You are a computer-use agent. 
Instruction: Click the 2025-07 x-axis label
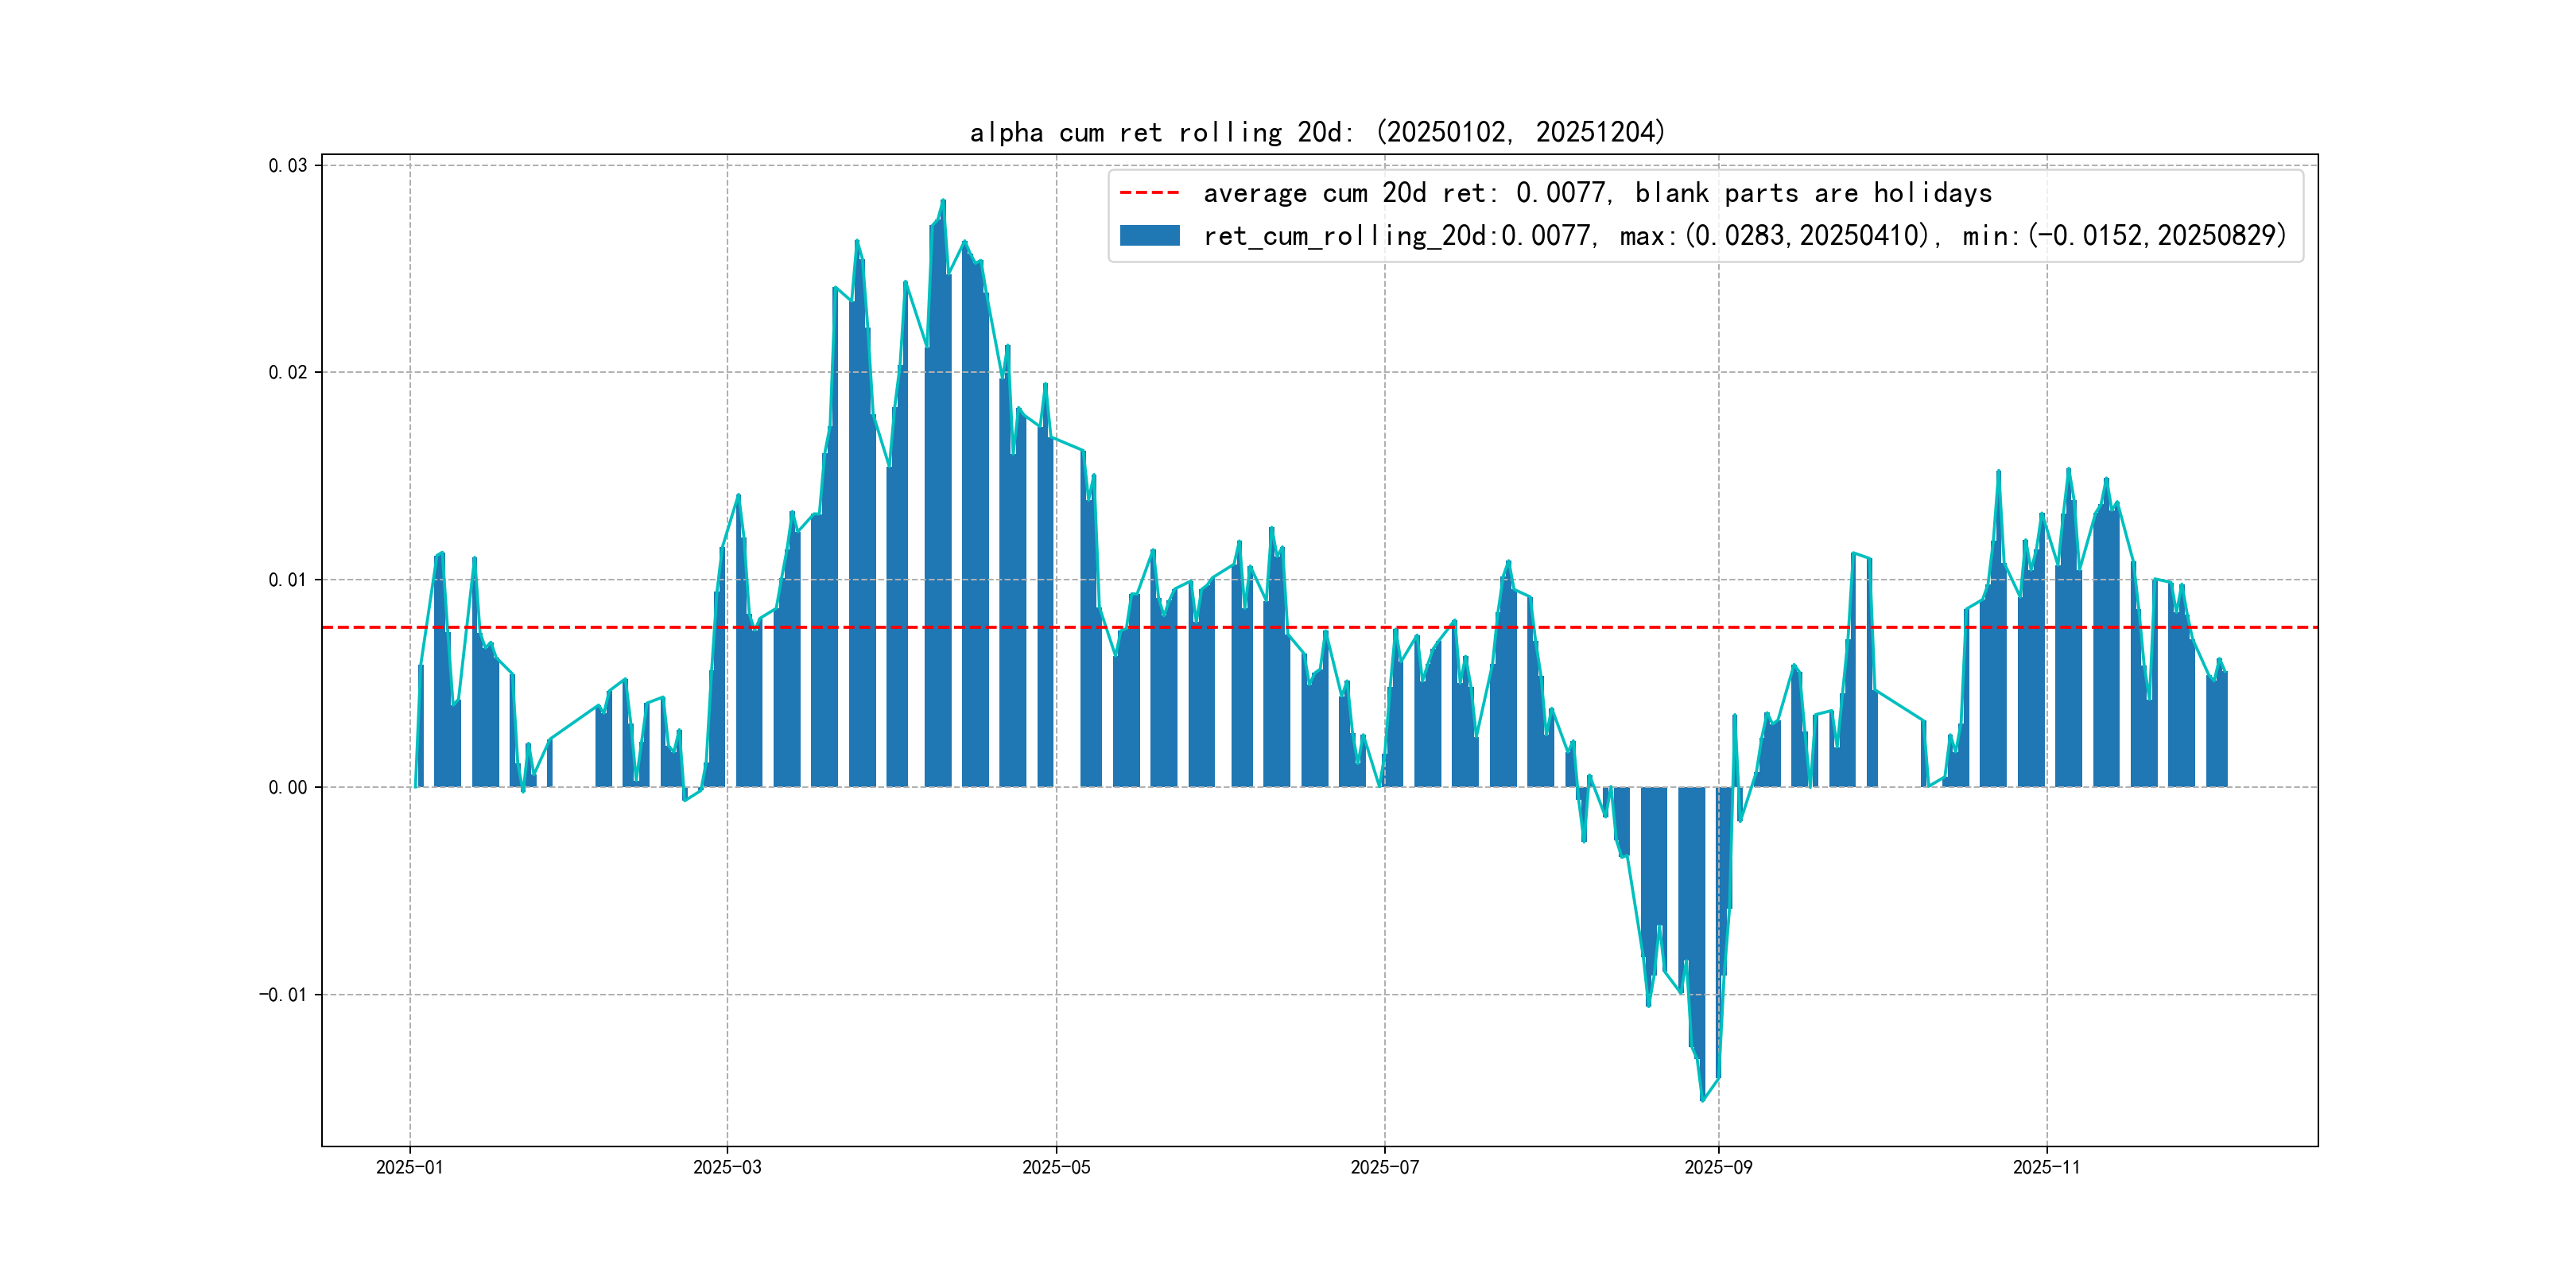[x=1384, y=1167]
